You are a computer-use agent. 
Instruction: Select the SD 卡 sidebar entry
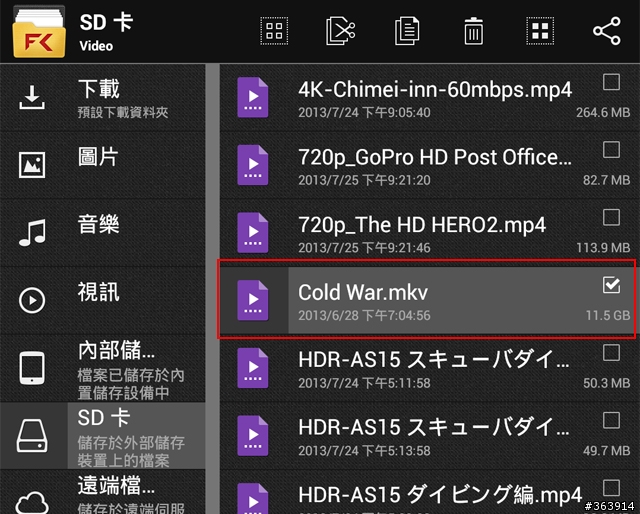click(102, 436)
